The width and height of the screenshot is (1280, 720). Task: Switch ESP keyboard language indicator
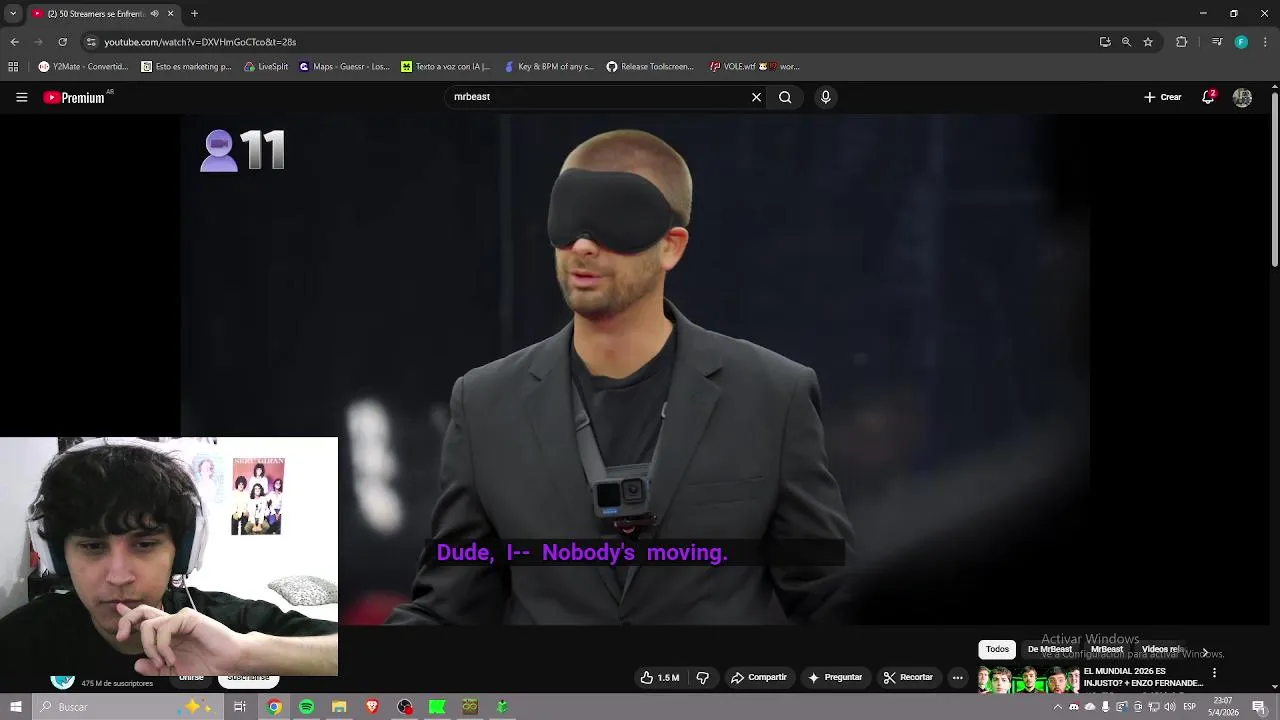1190,707
